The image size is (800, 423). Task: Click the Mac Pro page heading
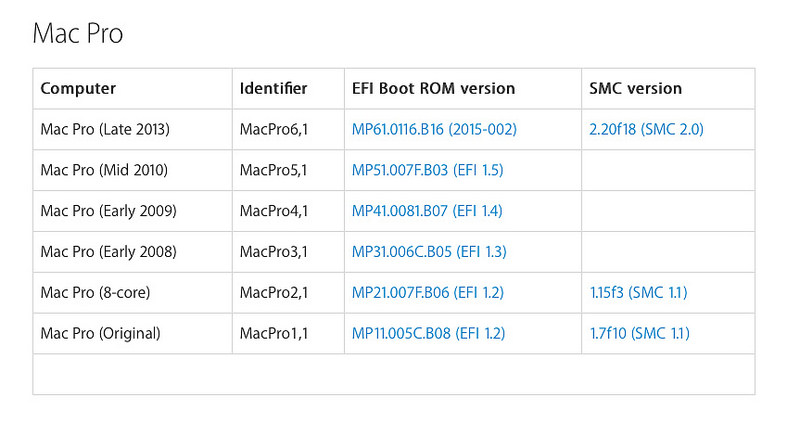78,33
